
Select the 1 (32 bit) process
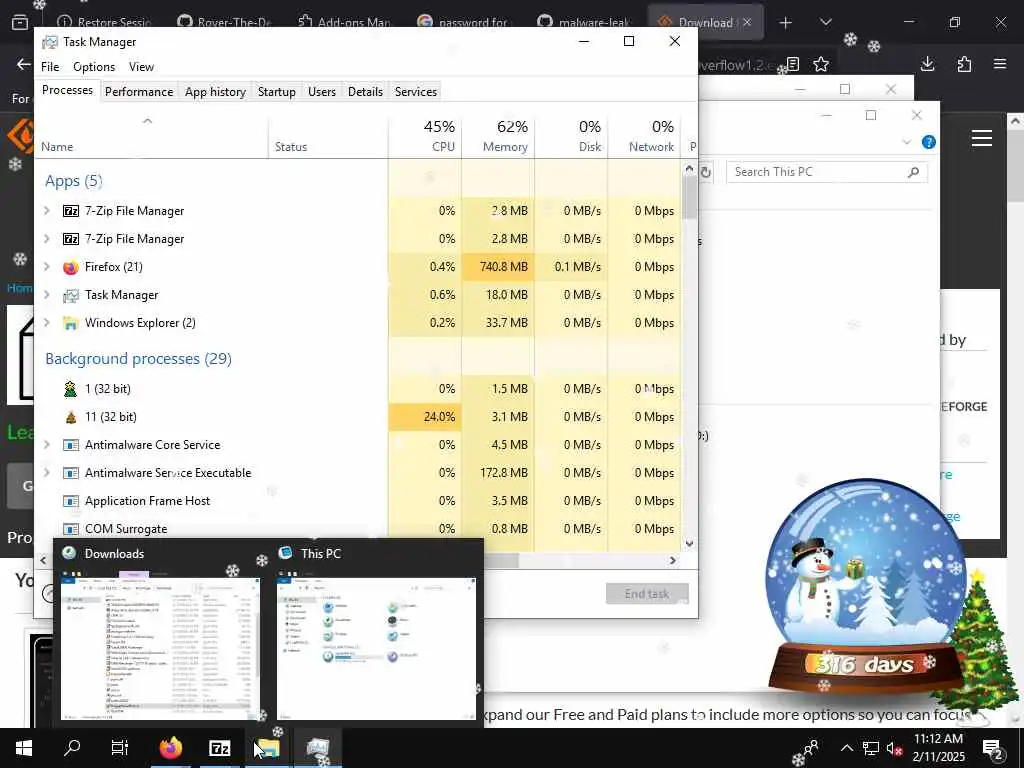click(x=358, y=389)
